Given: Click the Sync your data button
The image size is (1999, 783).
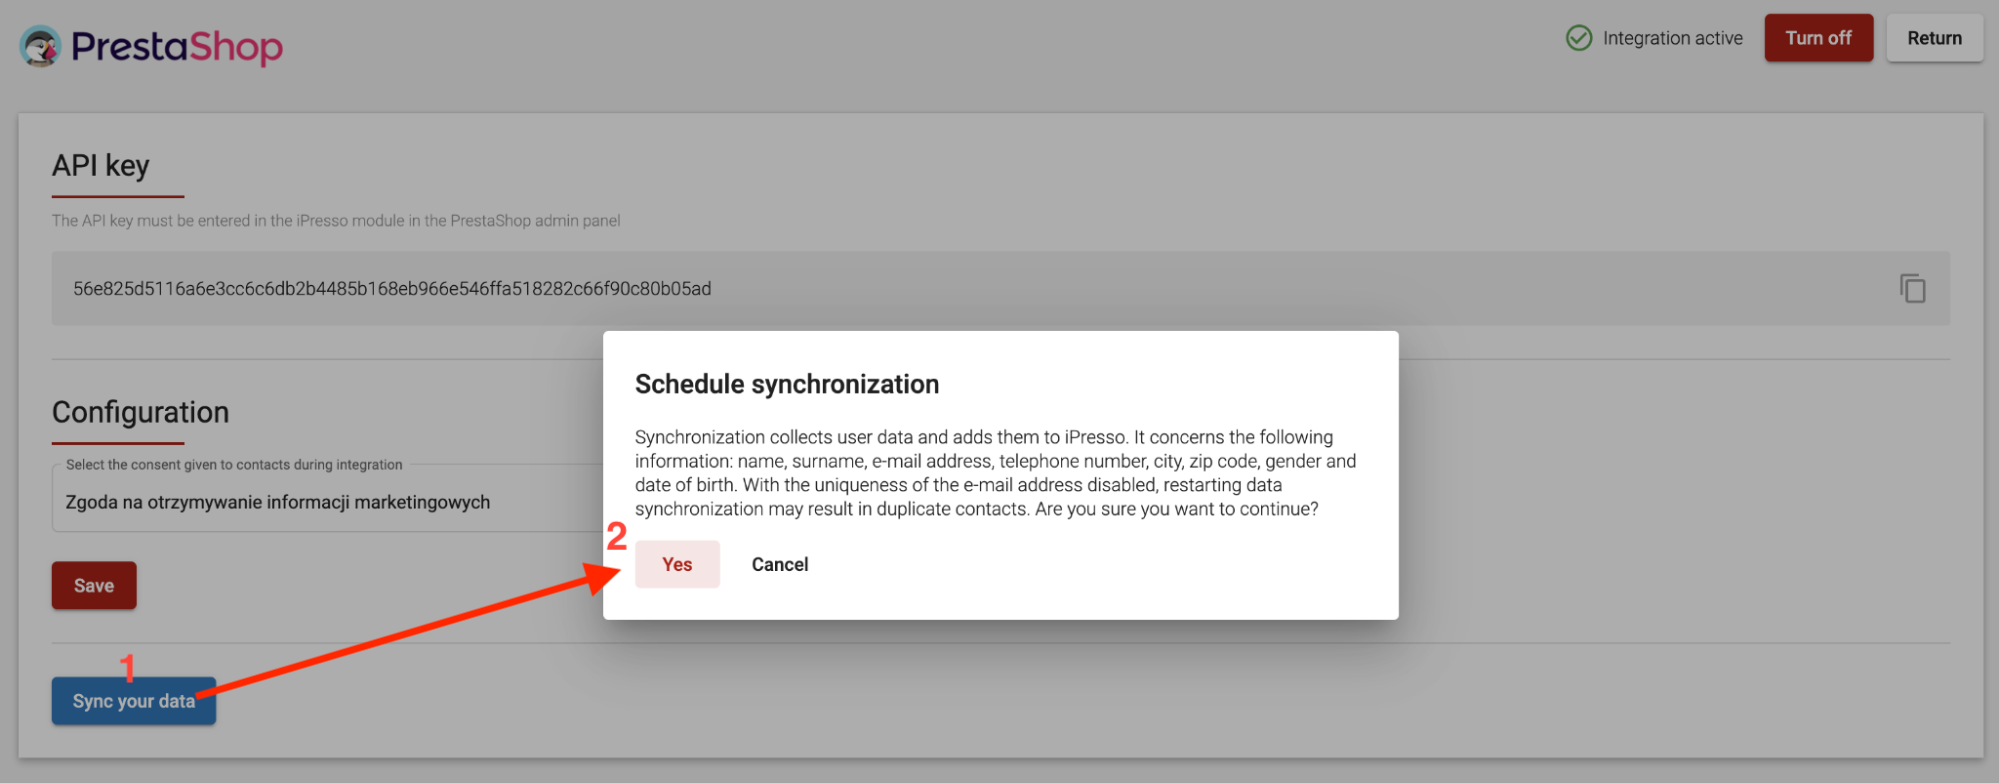Looking at the screenshot, I should [x=134, y=701].
